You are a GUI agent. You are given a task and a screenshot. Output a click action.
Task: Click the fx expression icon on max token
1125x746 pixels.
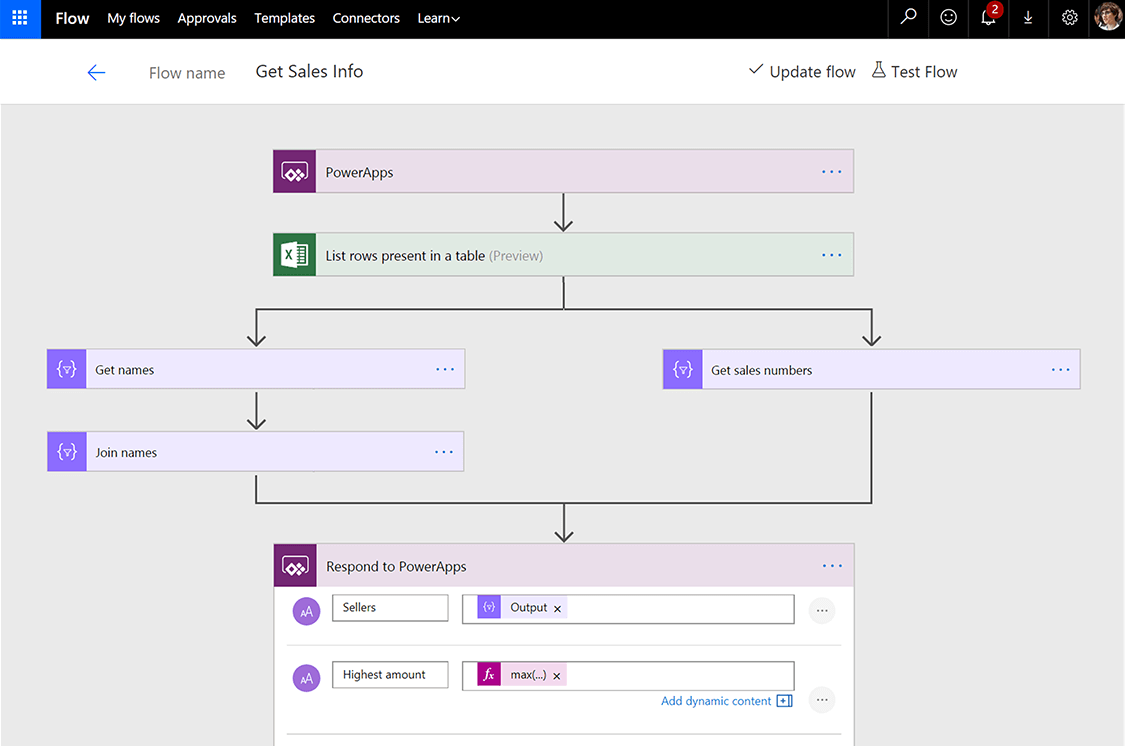click(x=489, y=674)
